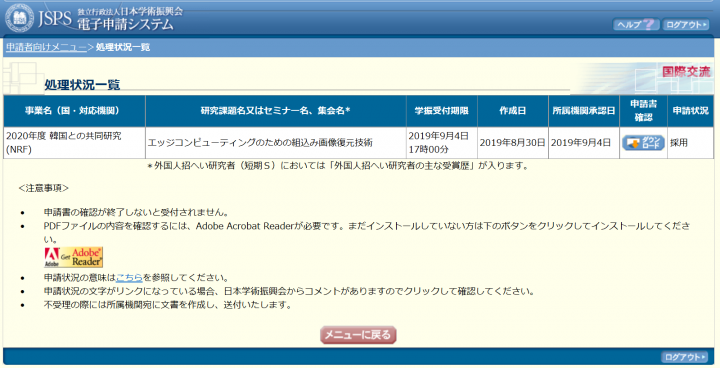Get Adobe Reader badge
This screenshot has width=720, height=368.
[x=73, y=257]
